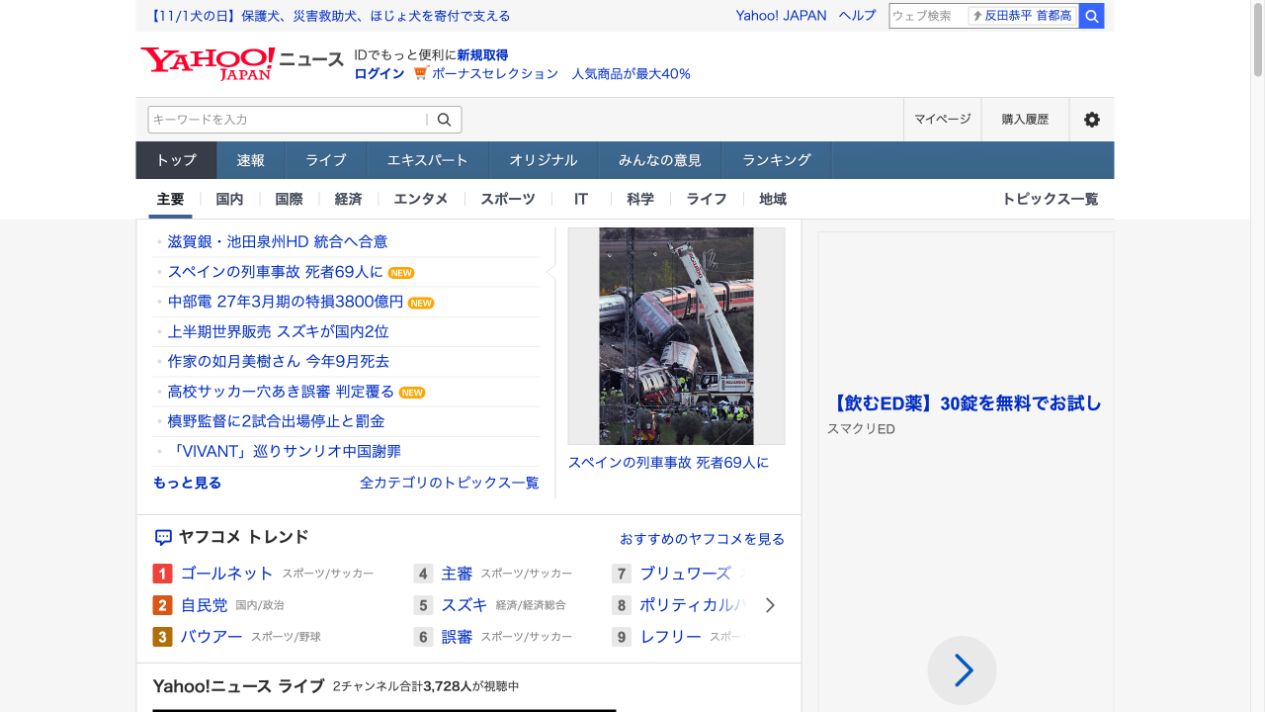The height and width of the screenshot is (712, 1265).
Task: Click the keyword search magnifier icon
Action: pyautogui.click(x=444, y=119)
